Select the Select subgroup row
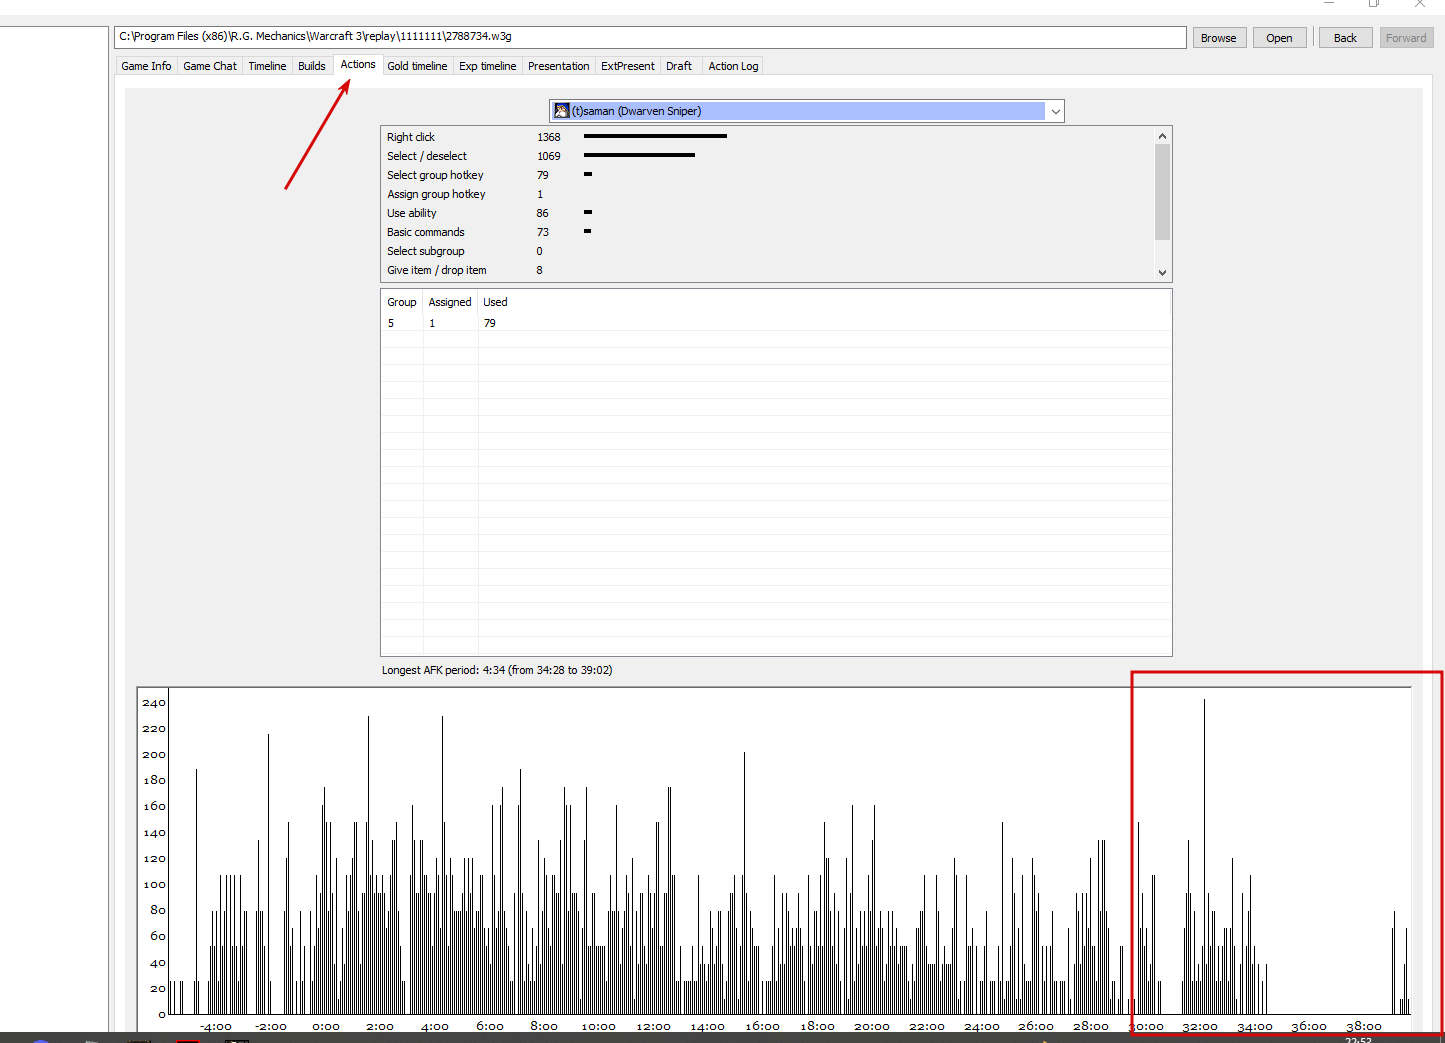The height and width of the screenshot is (1043, 1445). click(767, 251)
